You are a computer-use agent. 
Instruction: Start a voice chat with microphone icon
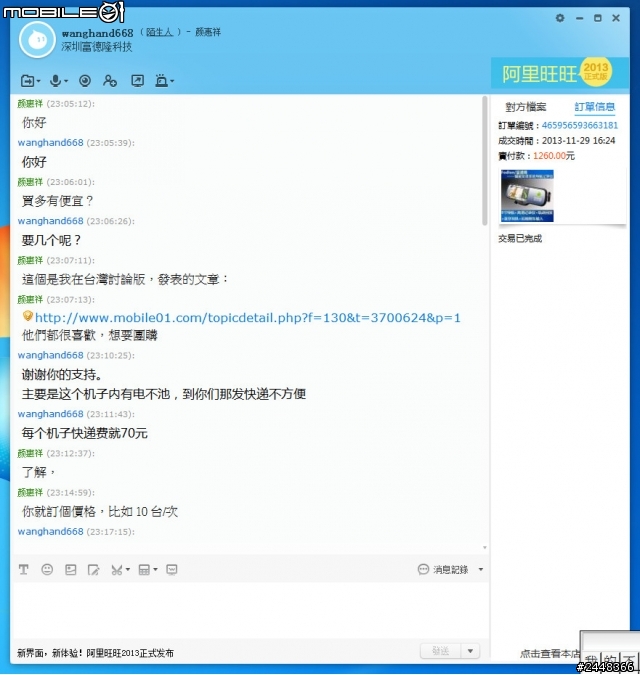coord(55,81)
